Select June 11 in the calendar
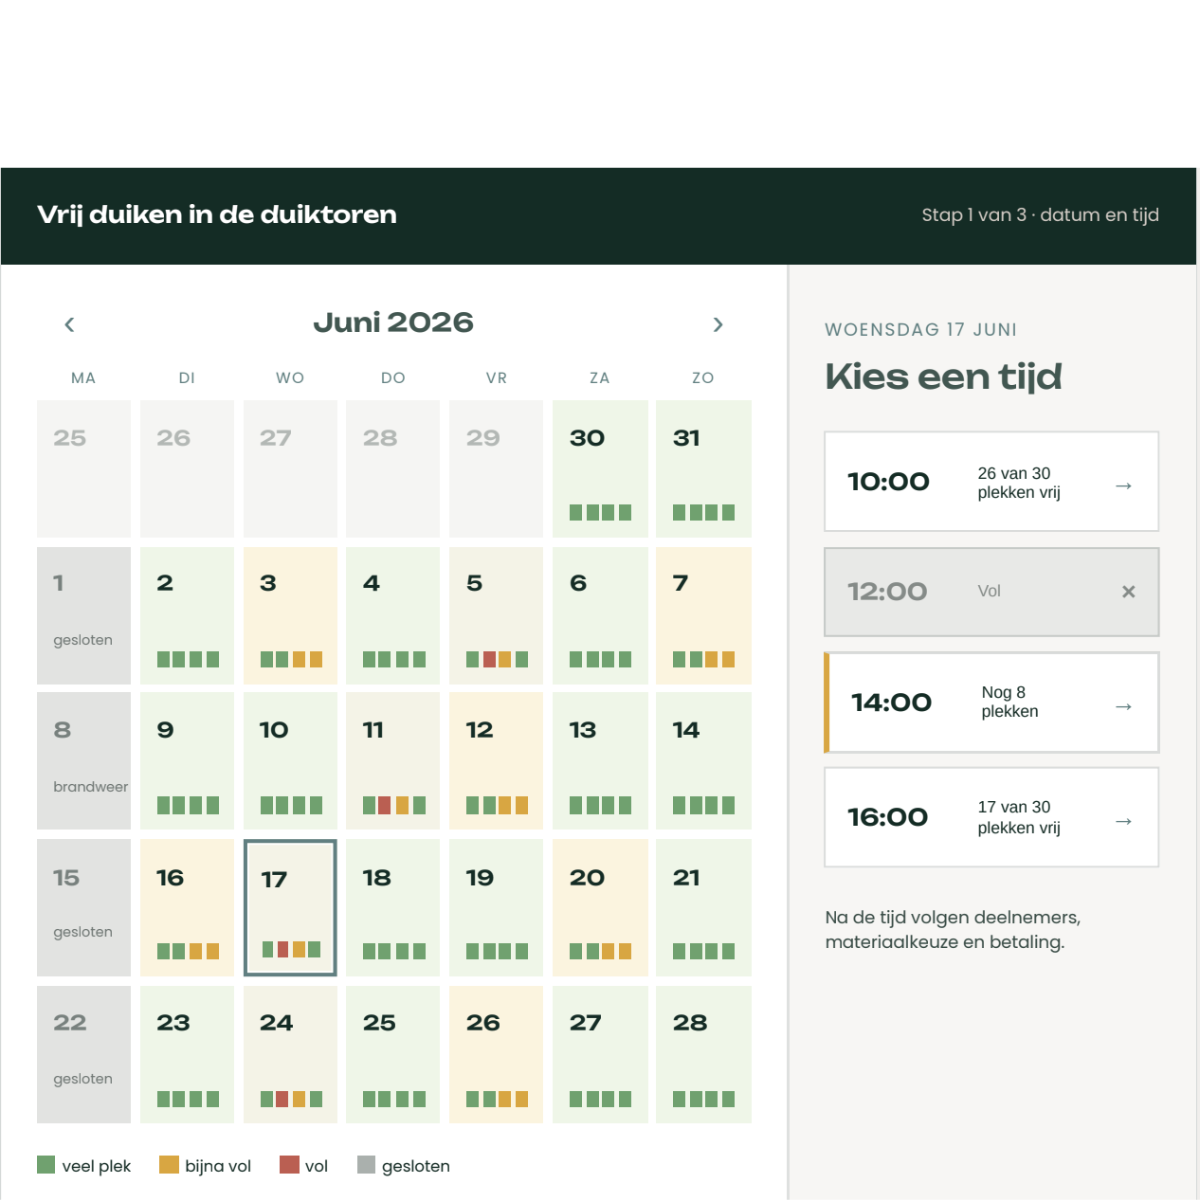The image size is (1200, 1200). click(x=393, y=761)
